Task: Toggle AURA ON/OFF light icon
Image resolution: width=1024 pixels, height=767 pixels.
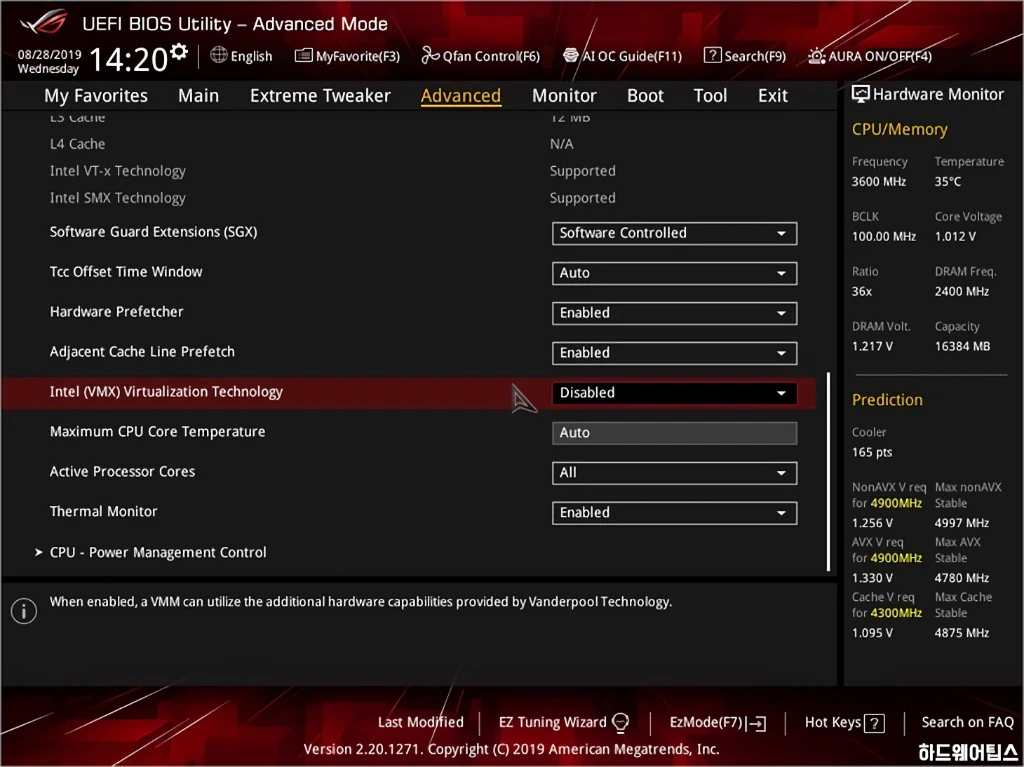Action: point(816,56)
